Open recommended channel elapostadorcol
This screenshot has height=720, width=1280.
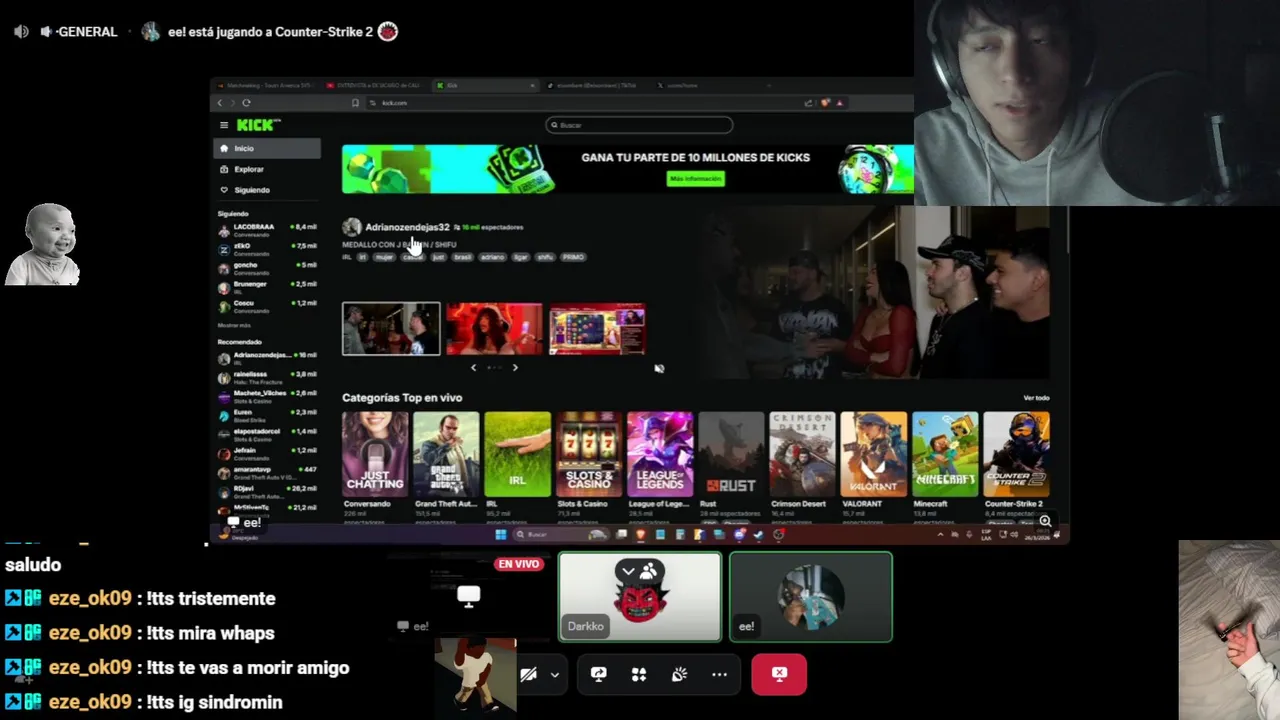pyautogui.click(x=267, y=433)
